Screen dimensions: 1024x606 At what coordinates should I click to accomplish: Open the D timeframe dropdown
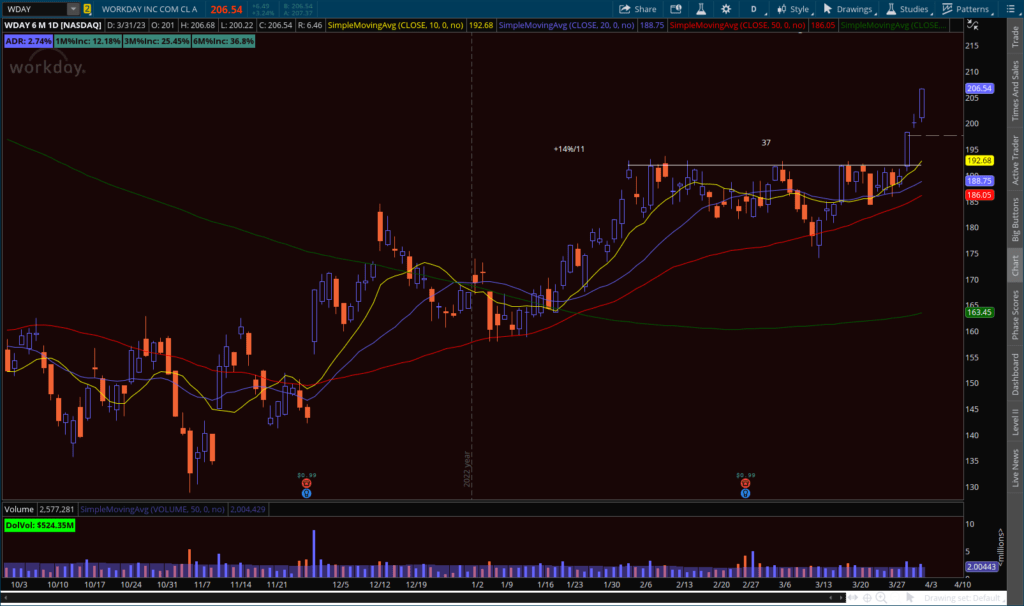tap(754, 9)
